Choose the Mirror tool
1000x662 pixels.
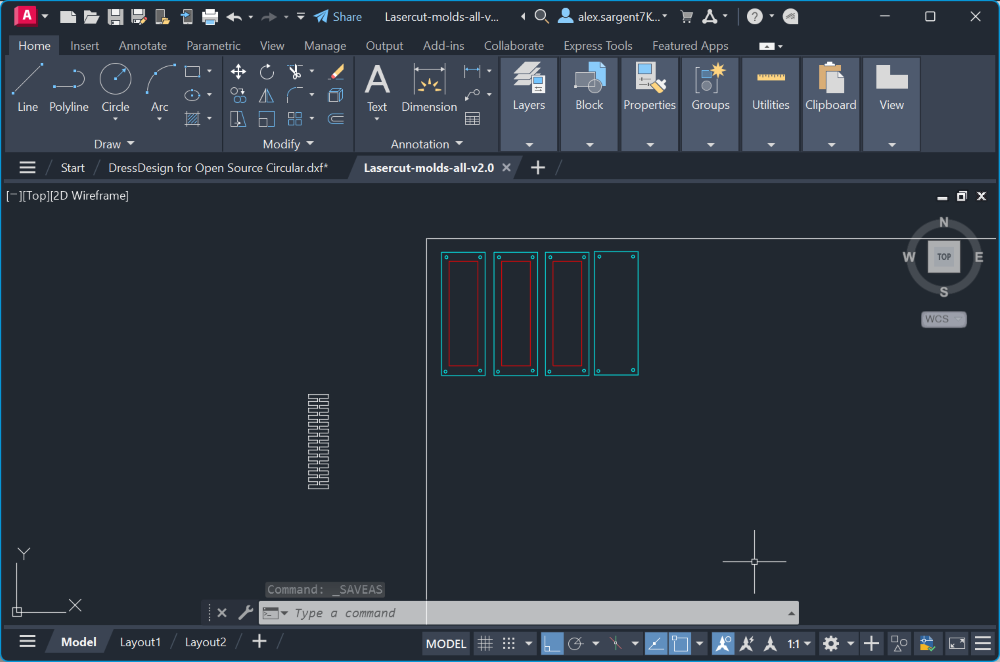click(267, 96)
